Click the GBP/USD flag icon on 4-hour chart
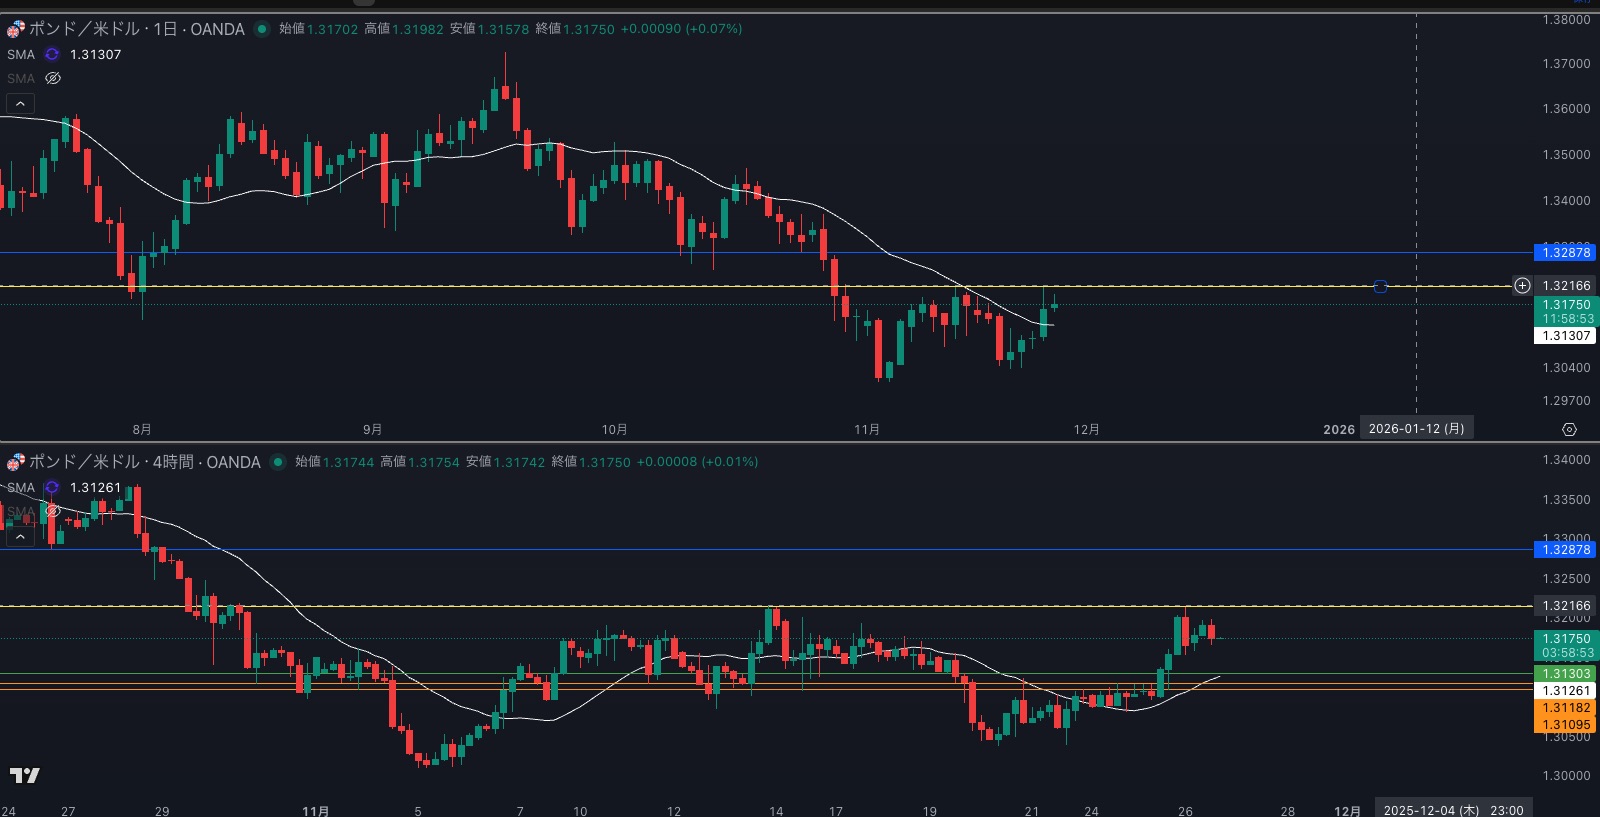Viewport: 1600px width, 817px height. 15,462
